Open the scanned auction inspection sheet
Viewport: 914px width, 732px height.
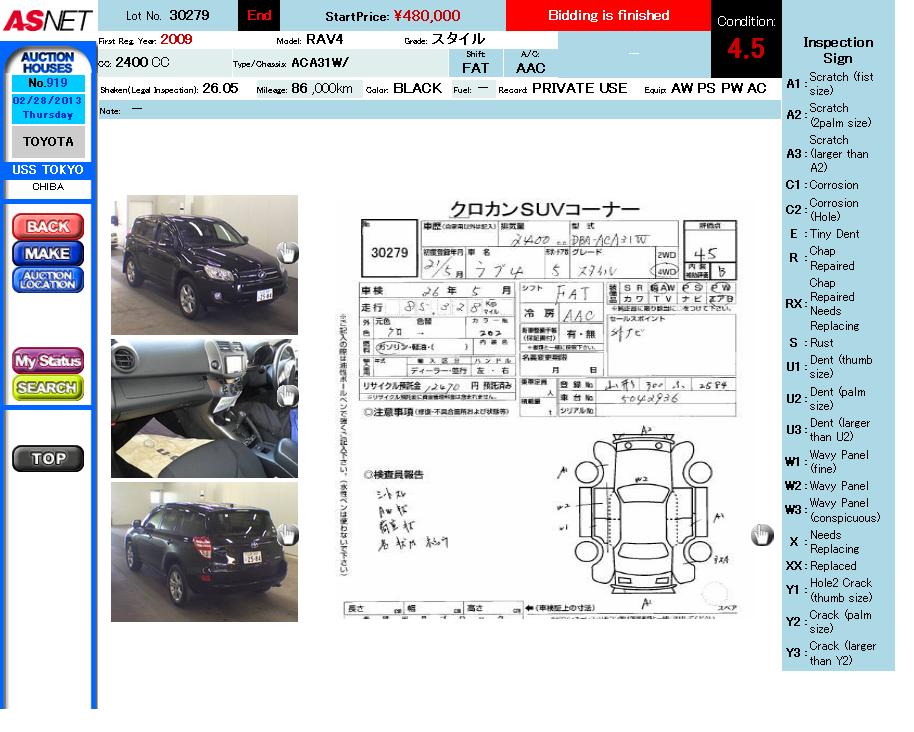coord(540,410)
